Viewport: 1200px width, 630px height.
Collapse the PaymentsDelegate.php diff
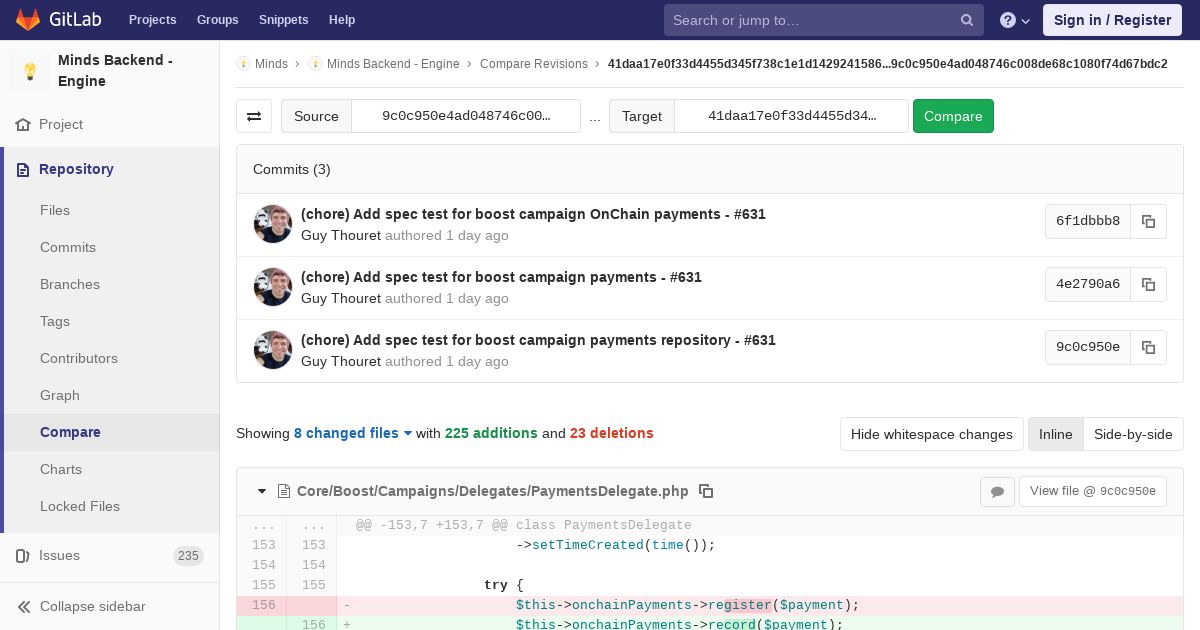[x=262, y=491]
